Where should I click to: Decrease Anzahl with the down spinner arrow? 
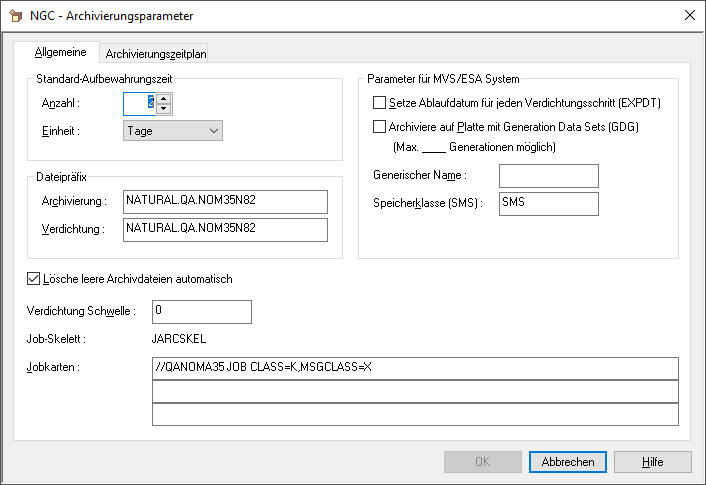[x=164, y=108]
